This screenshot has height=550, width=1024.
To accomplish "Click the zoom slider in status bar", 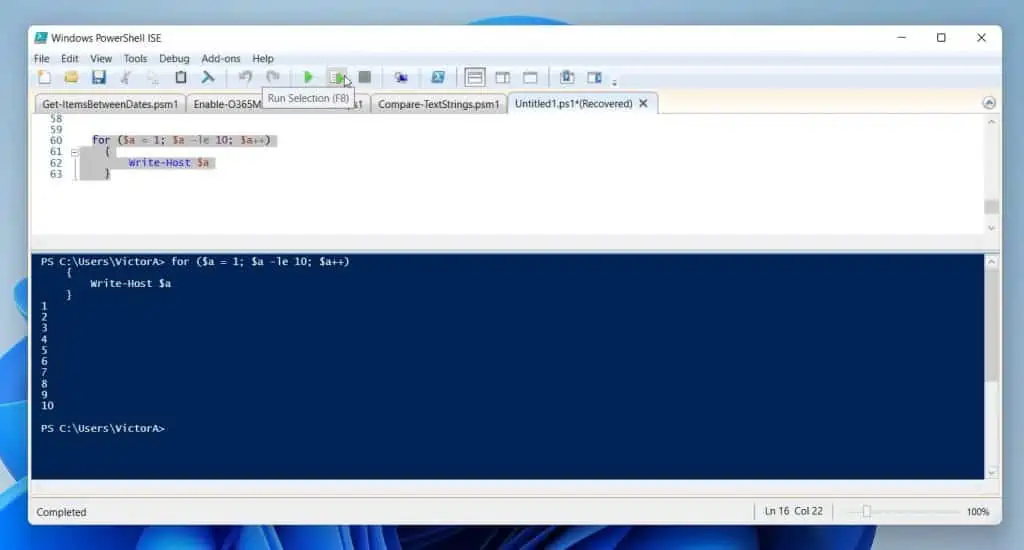I will coord(866,511).
